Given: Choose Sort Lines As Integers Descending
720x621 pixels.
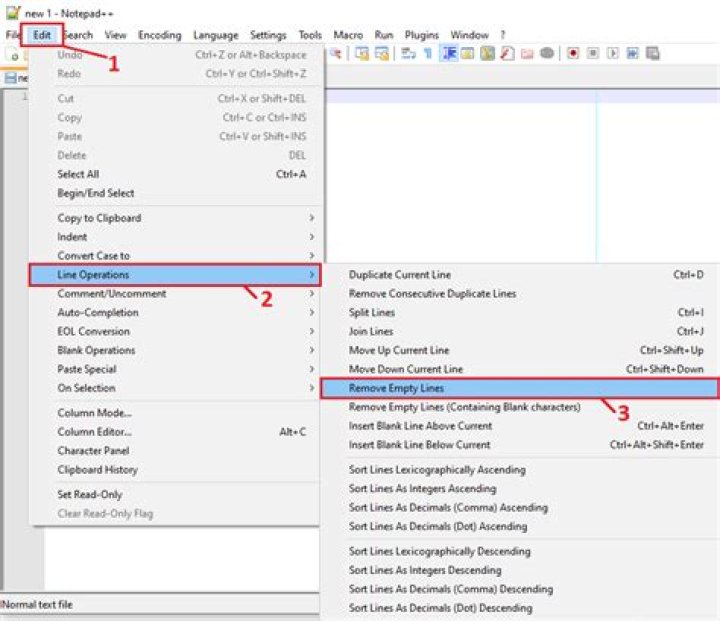Looking at the screenshot, I should (520, 570).
